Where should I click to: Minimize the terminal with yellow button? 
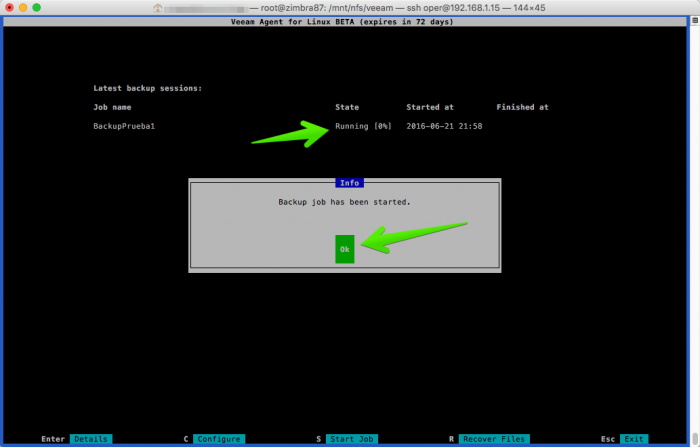23,7
